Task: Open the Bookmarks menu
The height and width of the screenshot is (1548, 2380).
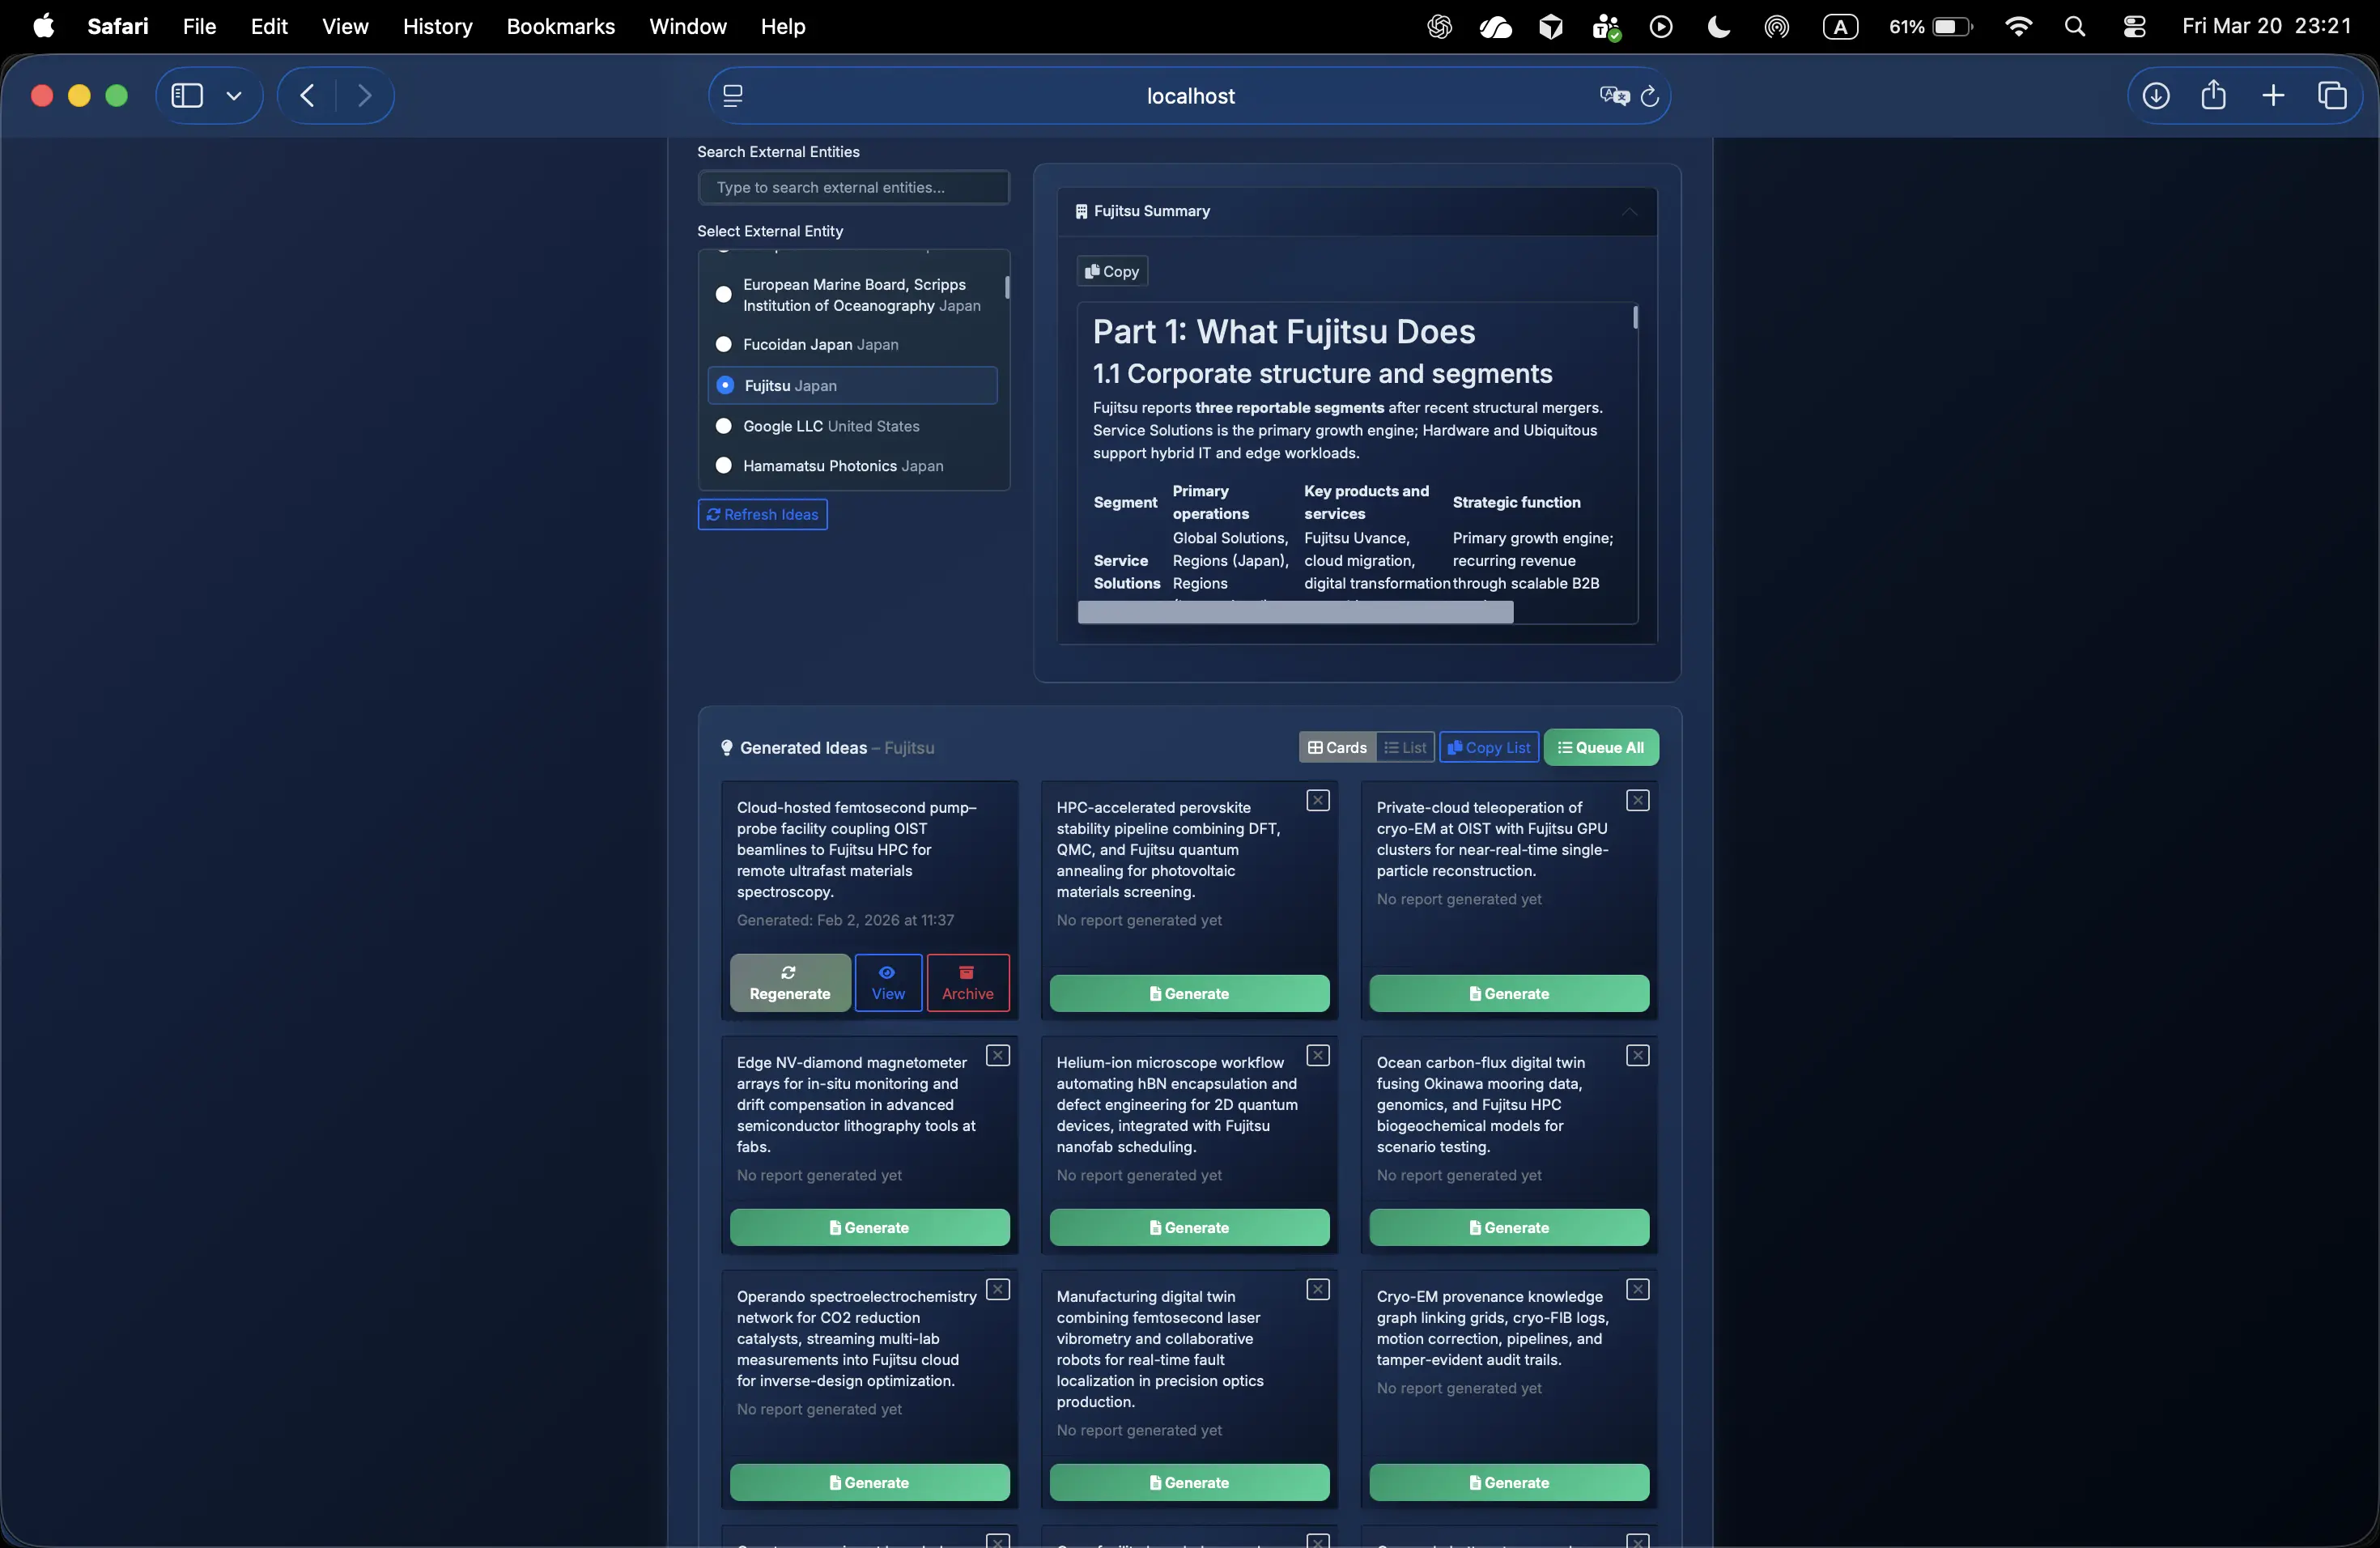Action: pos(560,26)
